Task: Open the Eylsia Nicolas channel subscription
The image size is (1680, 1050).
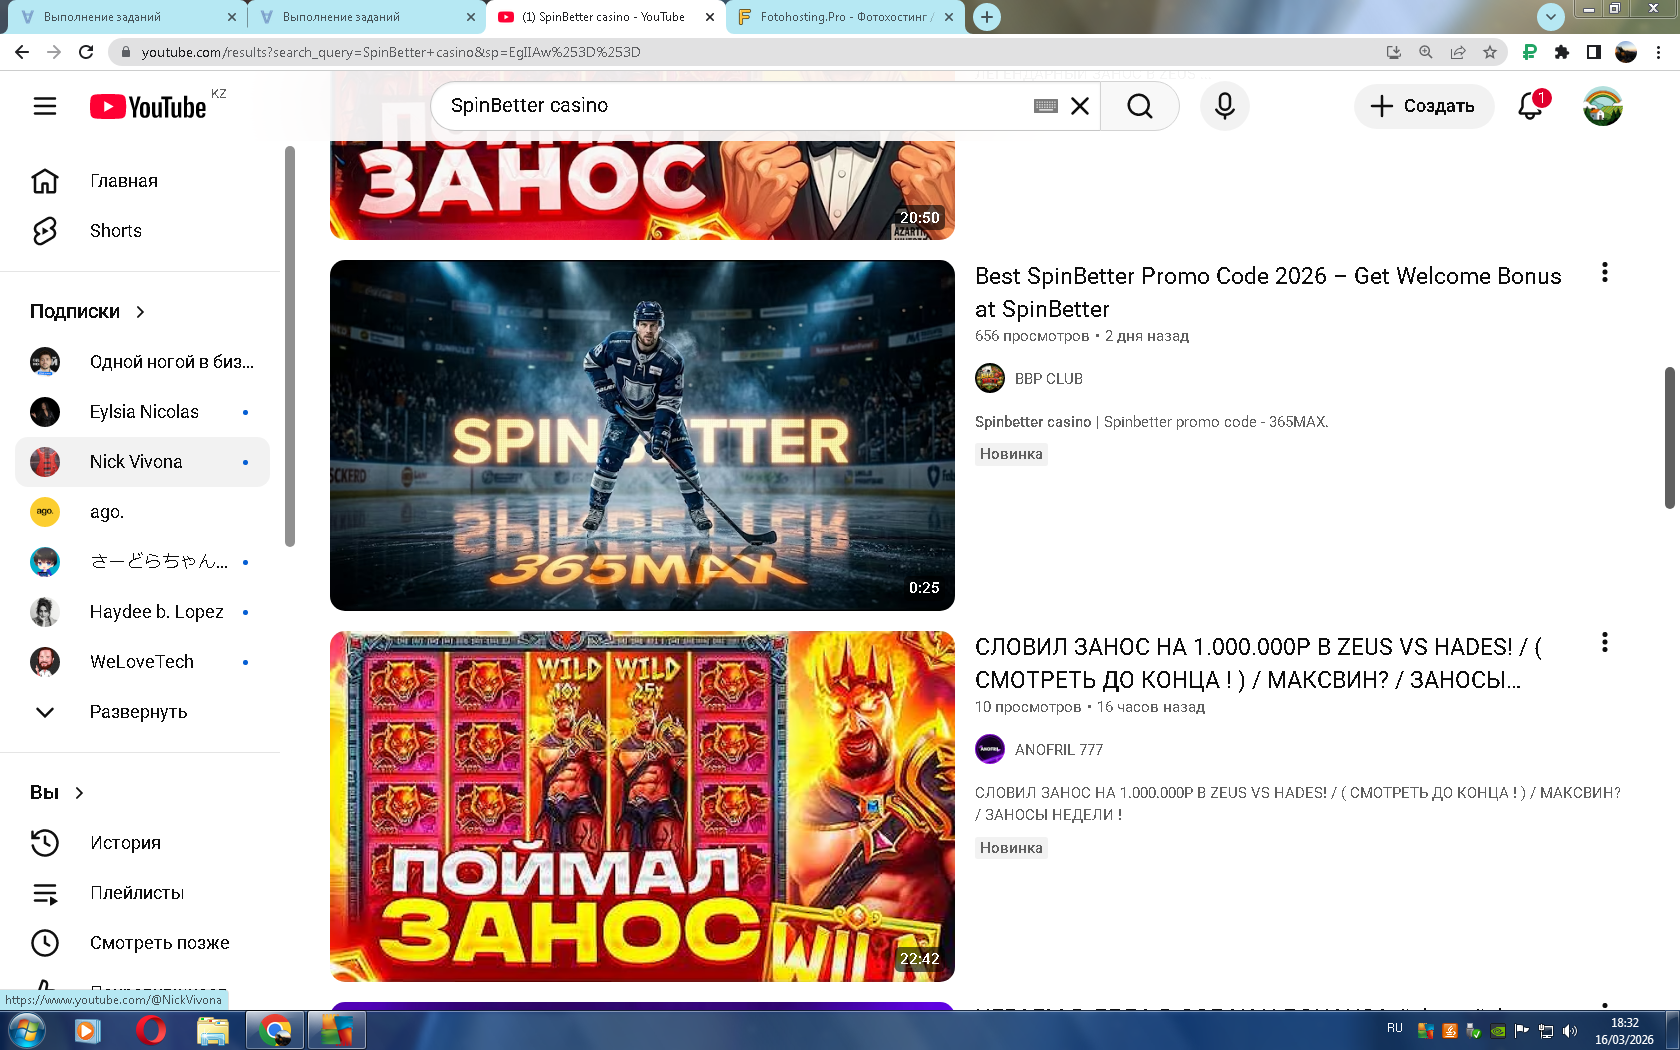Action: (x=143, y=412)
